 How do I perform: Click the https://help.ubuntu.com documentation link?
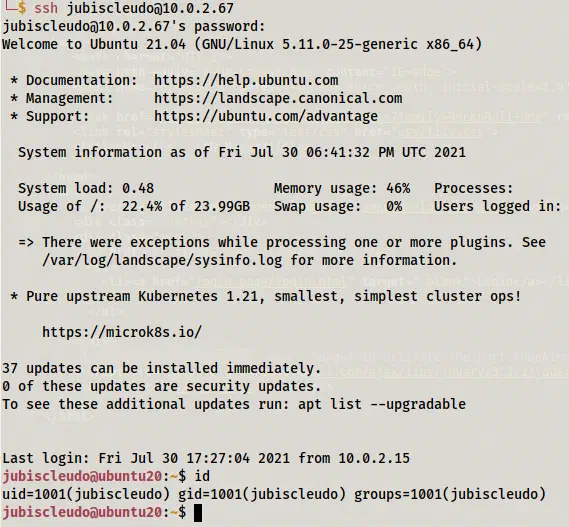pyautogui.click(x=246, y=80)
